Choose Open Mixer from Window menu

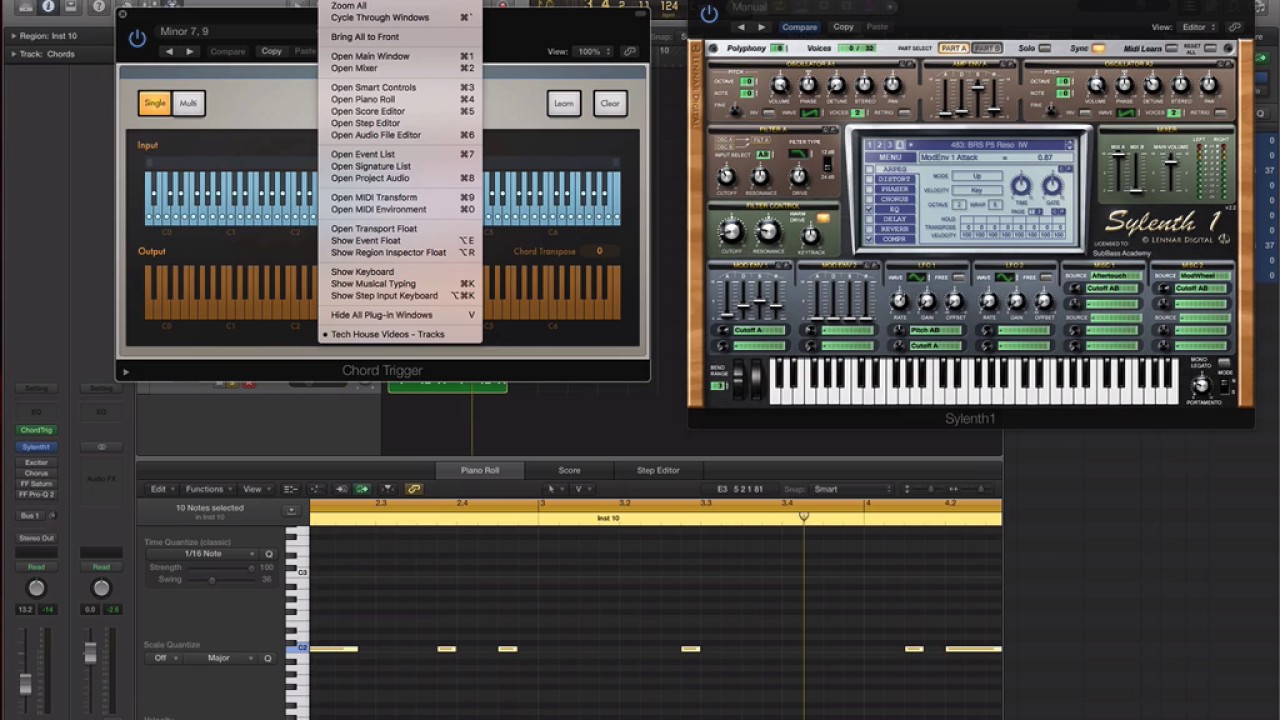(400, 68)
